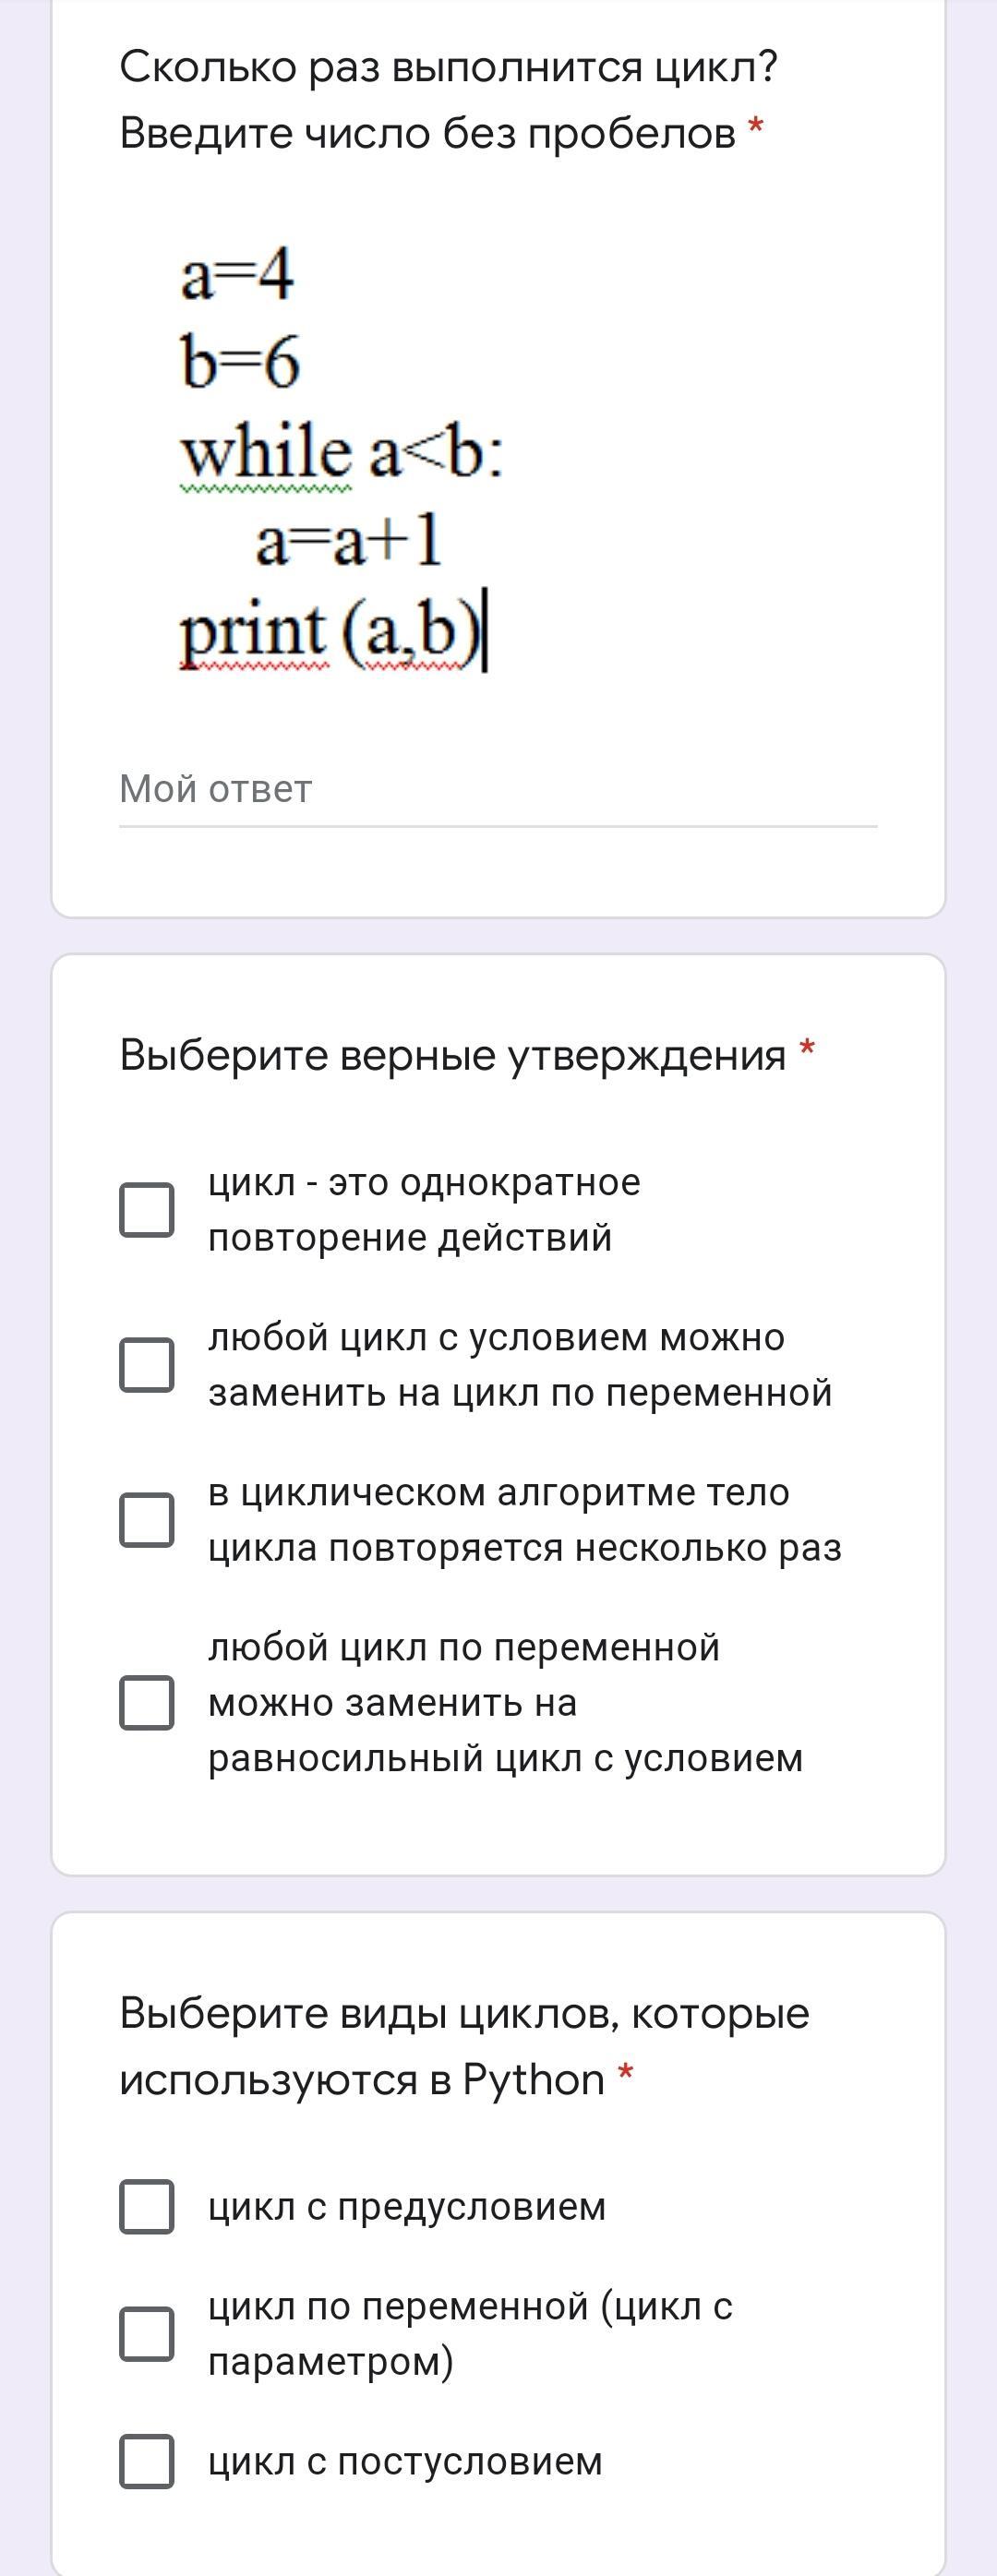Click label text "цикл с предусловием"

[x=407, y=2207]
